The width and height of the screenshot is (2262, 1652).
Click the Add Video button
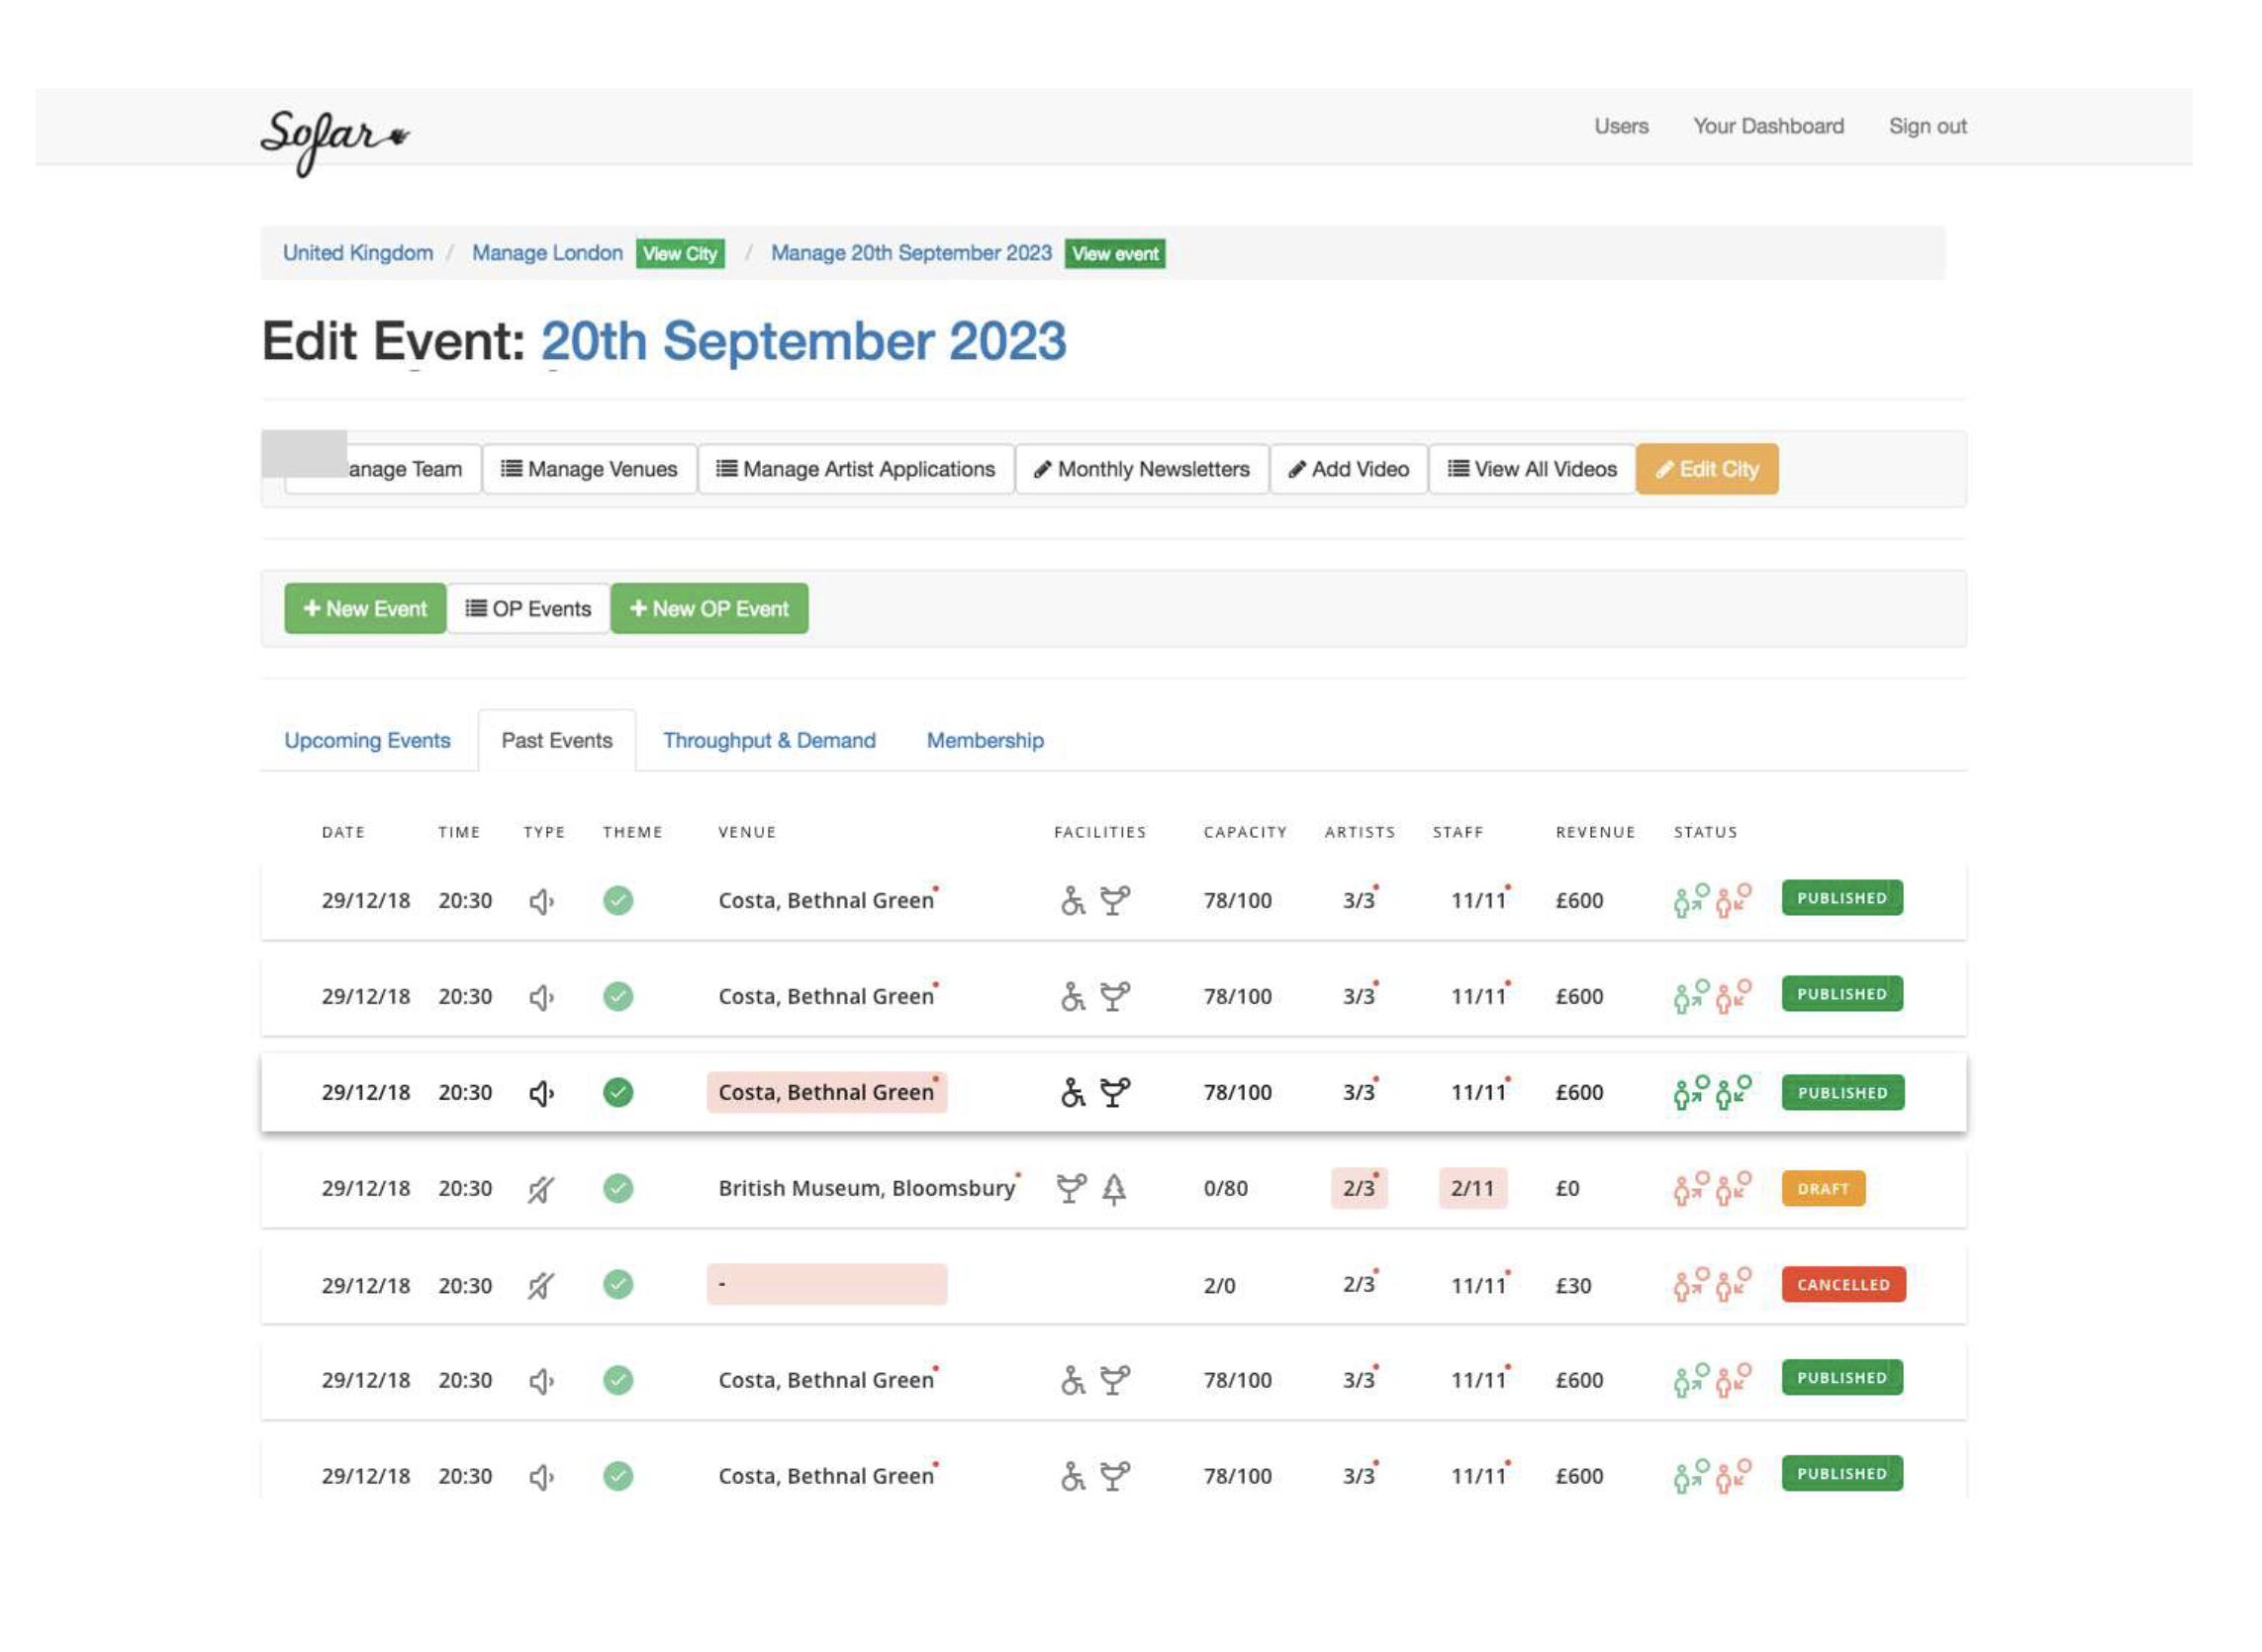coord(1349,469)
